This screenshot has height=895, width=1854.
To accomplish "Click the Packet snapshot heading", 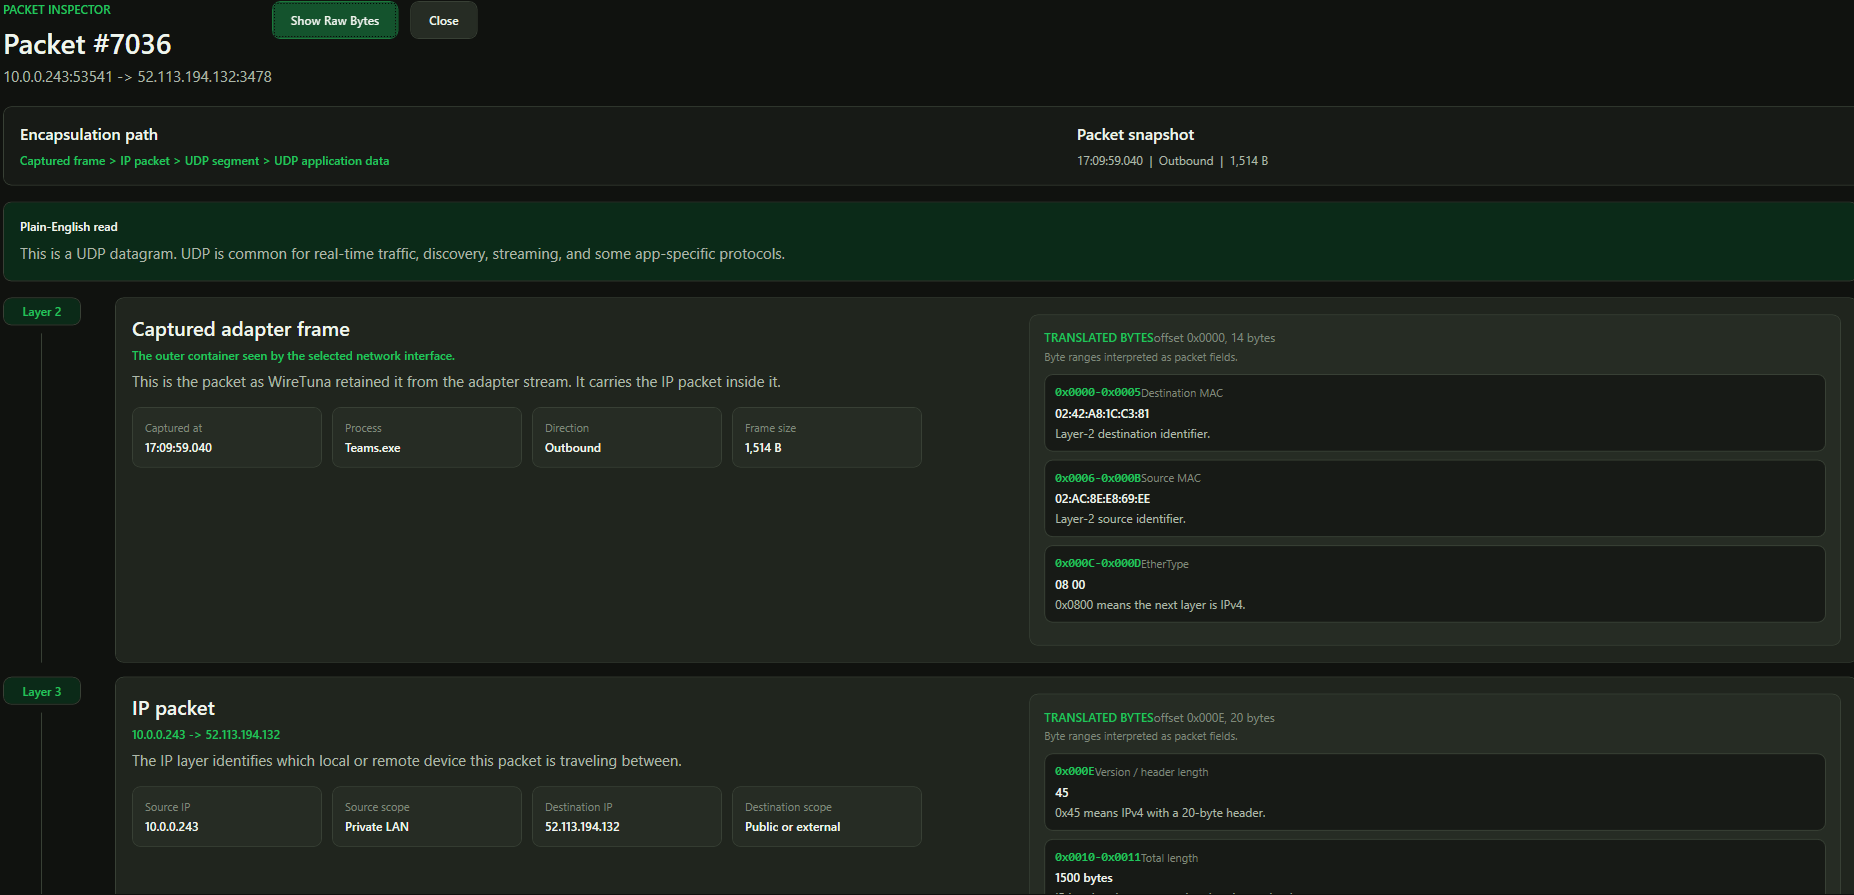I will coord(1135,135).
